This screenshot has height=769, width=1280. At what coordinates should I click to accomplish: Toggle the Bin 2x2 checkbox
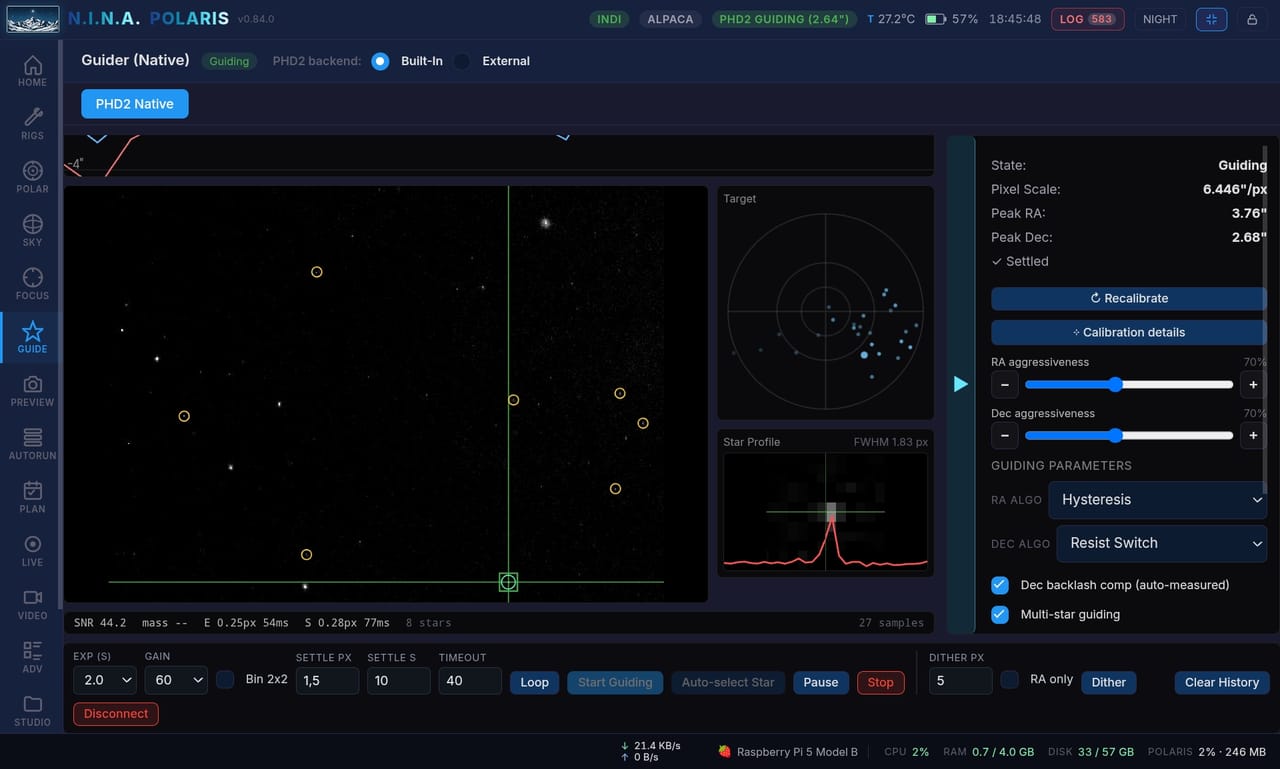point(226,679)
